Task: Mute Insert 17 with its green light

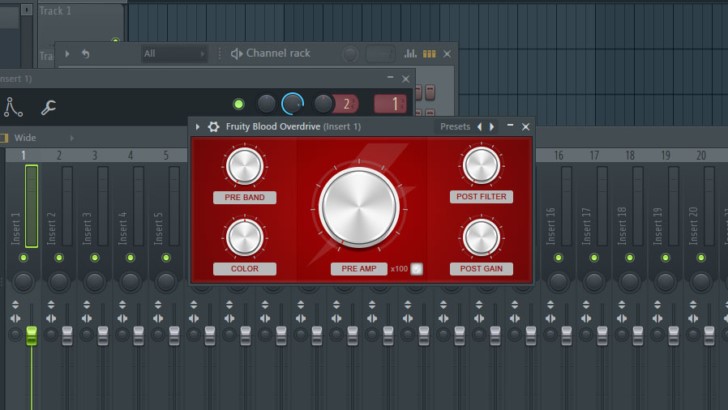Action: point(594,258)
